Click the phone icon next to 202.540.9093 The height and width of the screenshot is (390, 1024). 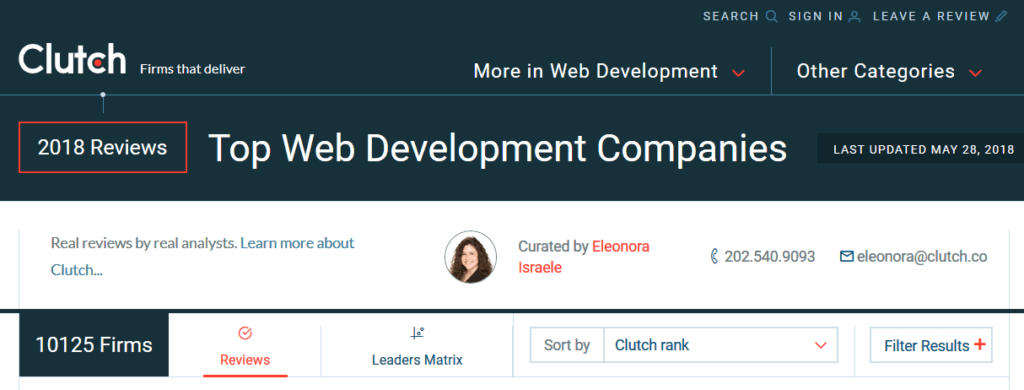[x=714, y=257]
